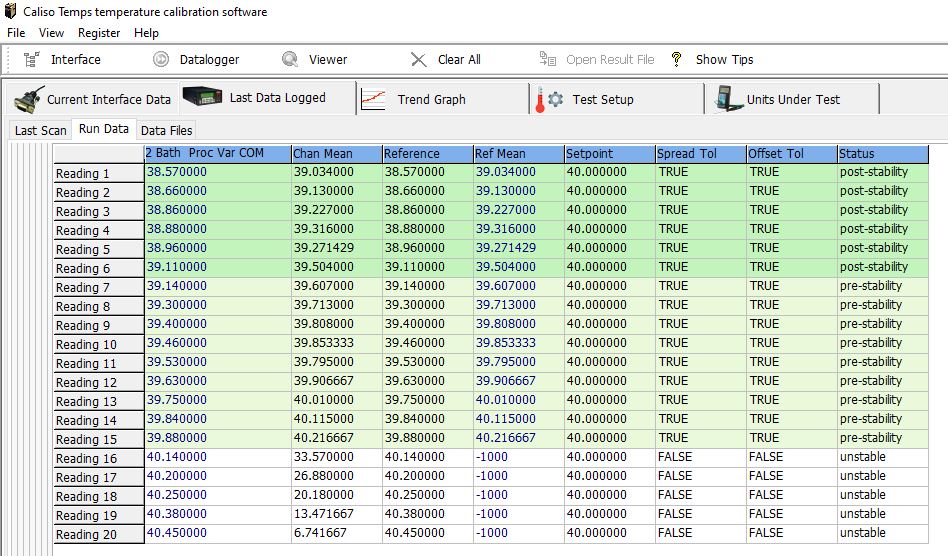Click the Open Result File icon
The width and height of the screenshot is (948, 556).
click(x=548, y=59)
